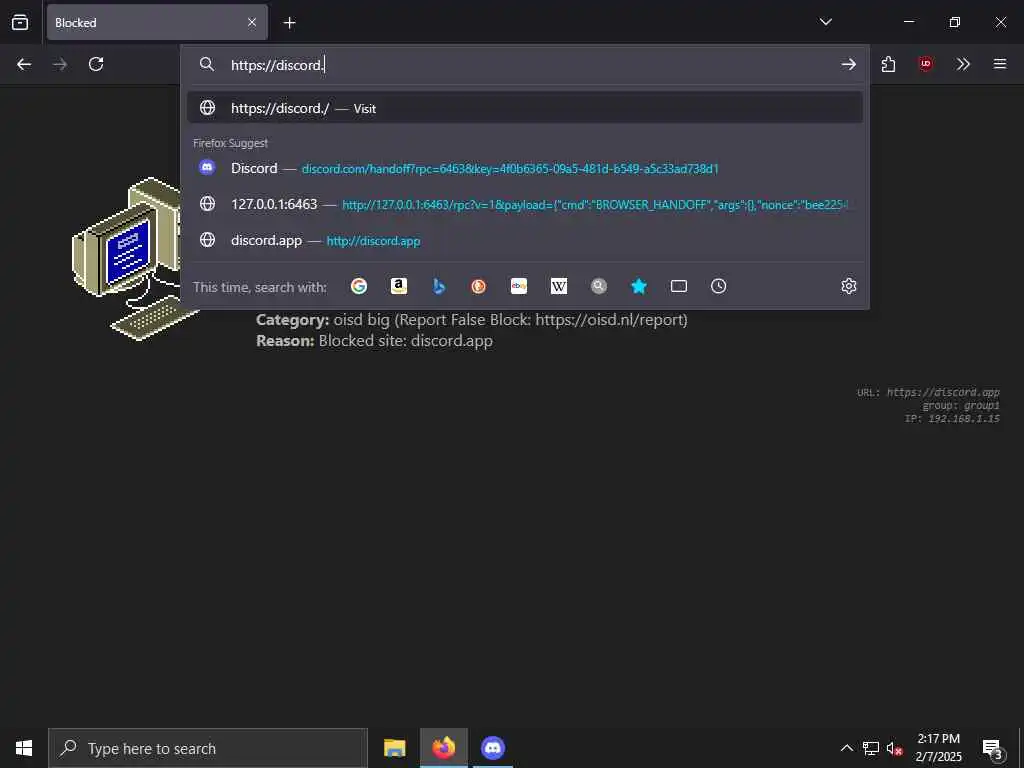This screenshot has width=1024, height=768.
Task: Click the address bar search magnifier icon
Action: (x=206, y=64)
